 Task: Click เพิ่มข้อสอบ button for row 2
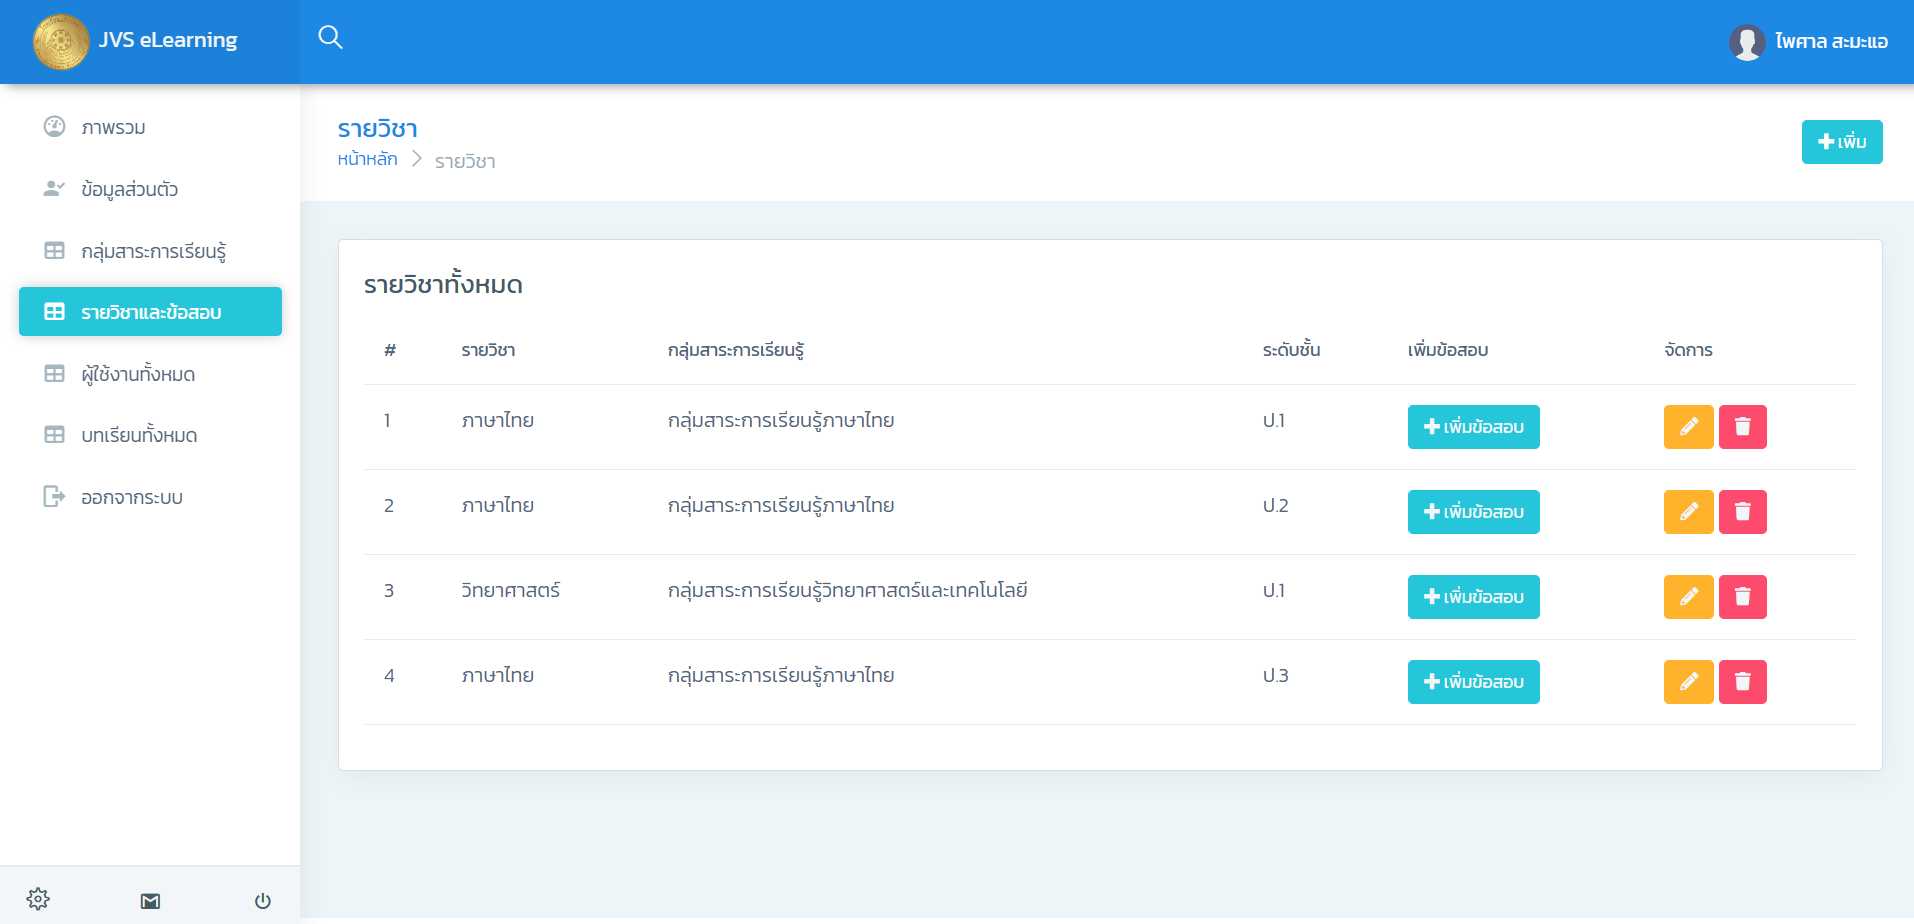point(1473,512)
